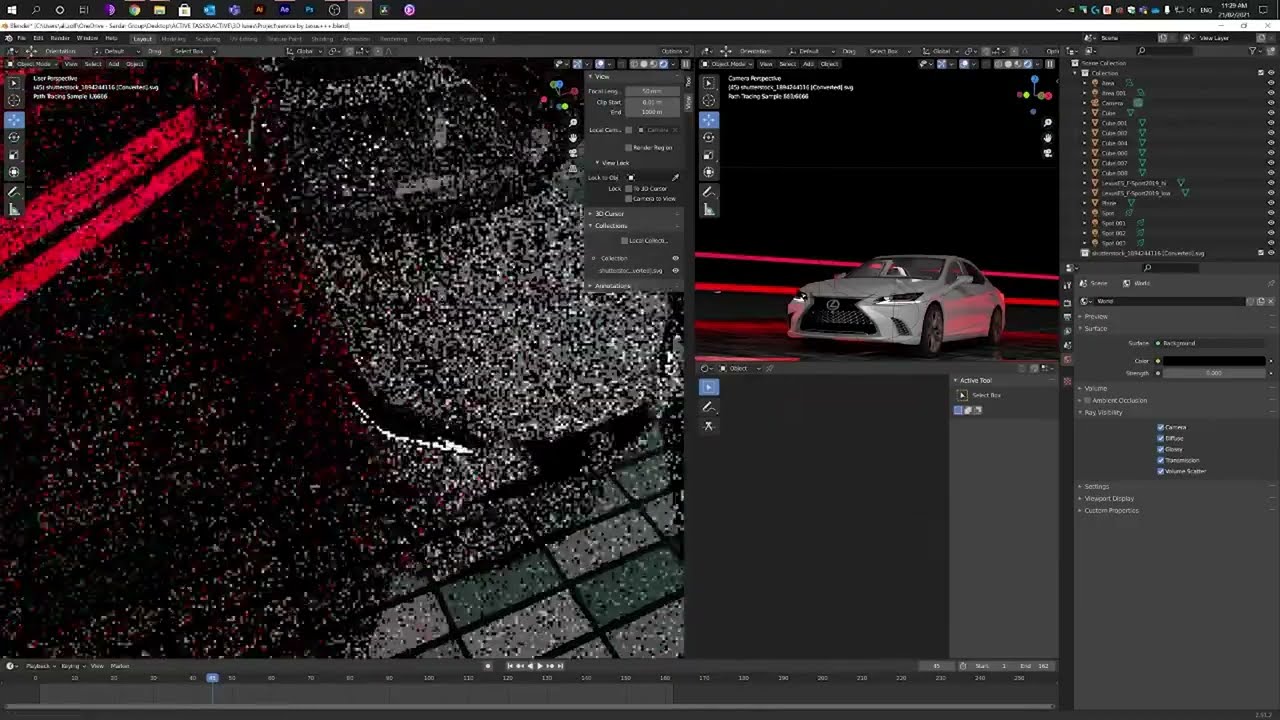Image resolution: width=1280 pixels, height=720 pixels.
Task: Click the zoom magnifier icon in left viewport
Action: click(x=573, y=123)
